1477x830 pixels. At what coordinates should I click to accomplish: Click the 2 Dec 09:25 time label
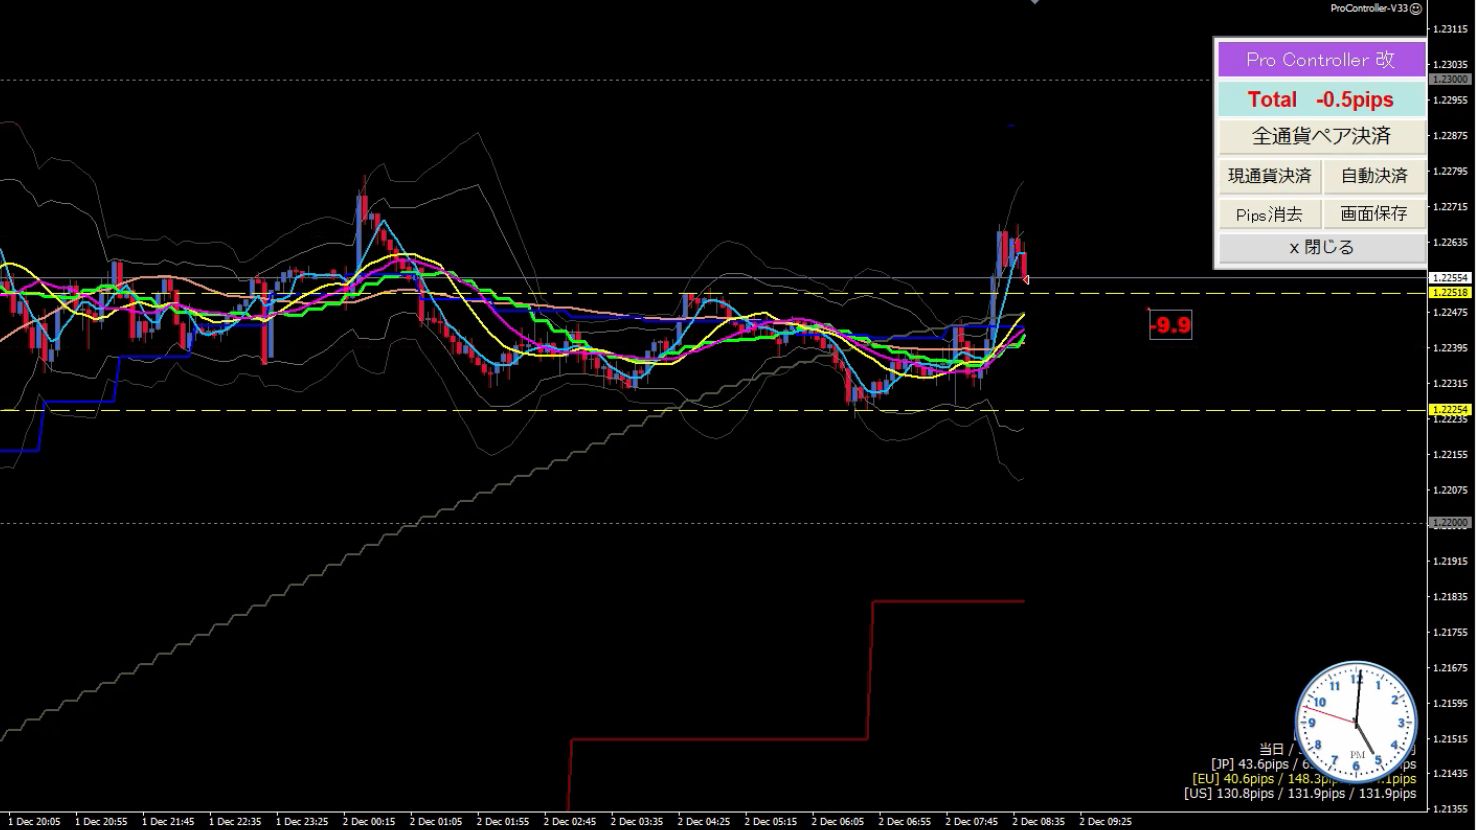point(1106,822)
